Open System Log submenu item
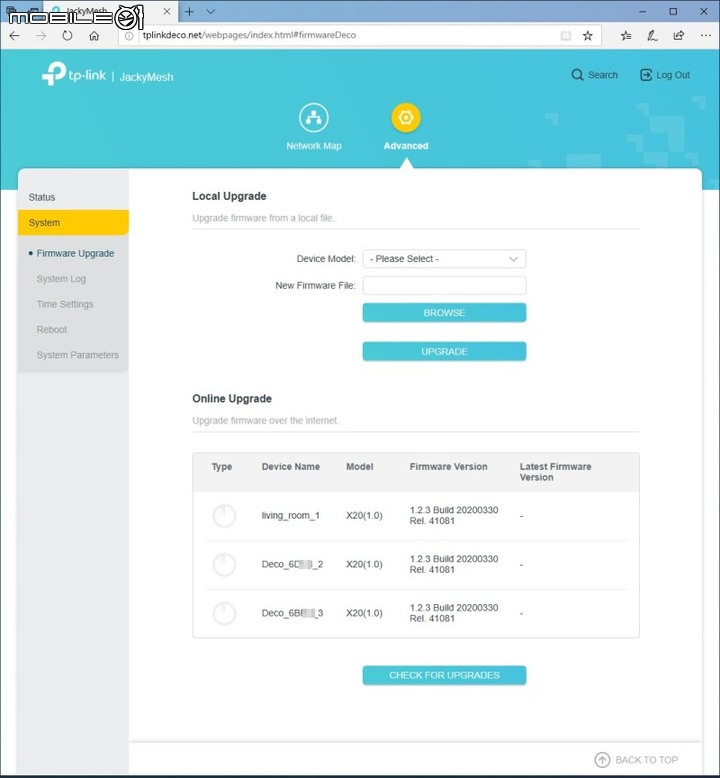This screenshot has width=720, height=778. (61, 279)
